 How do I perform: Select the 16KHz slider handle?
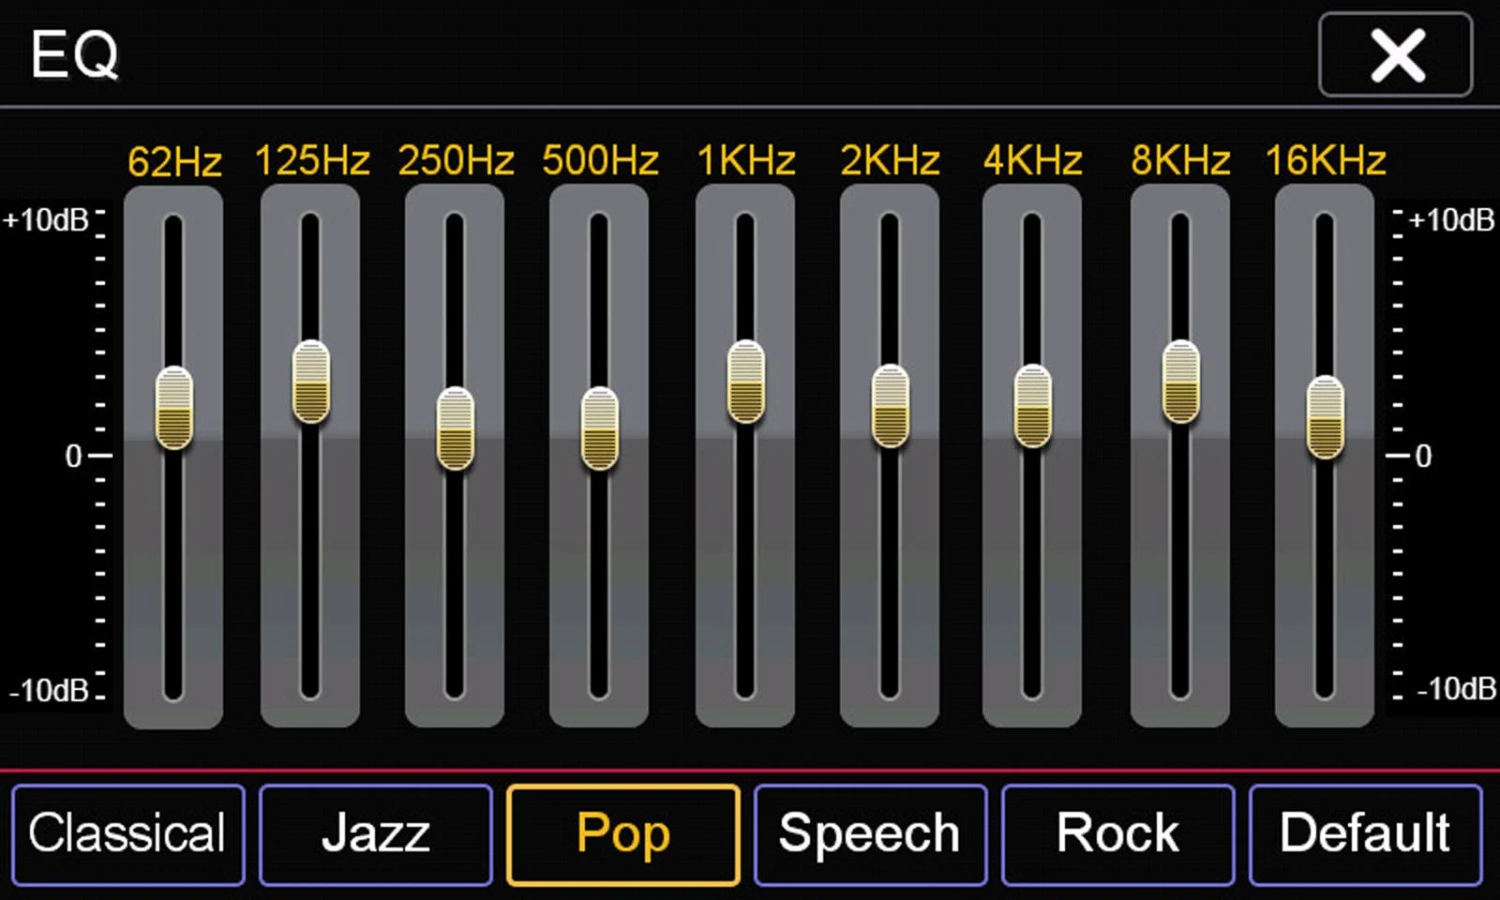(x=1326, y=417)
